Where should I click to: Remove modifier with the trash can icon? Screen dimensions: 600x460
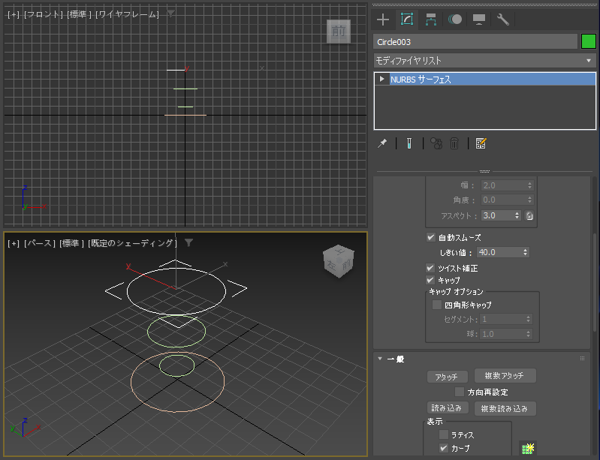[454, 144]
